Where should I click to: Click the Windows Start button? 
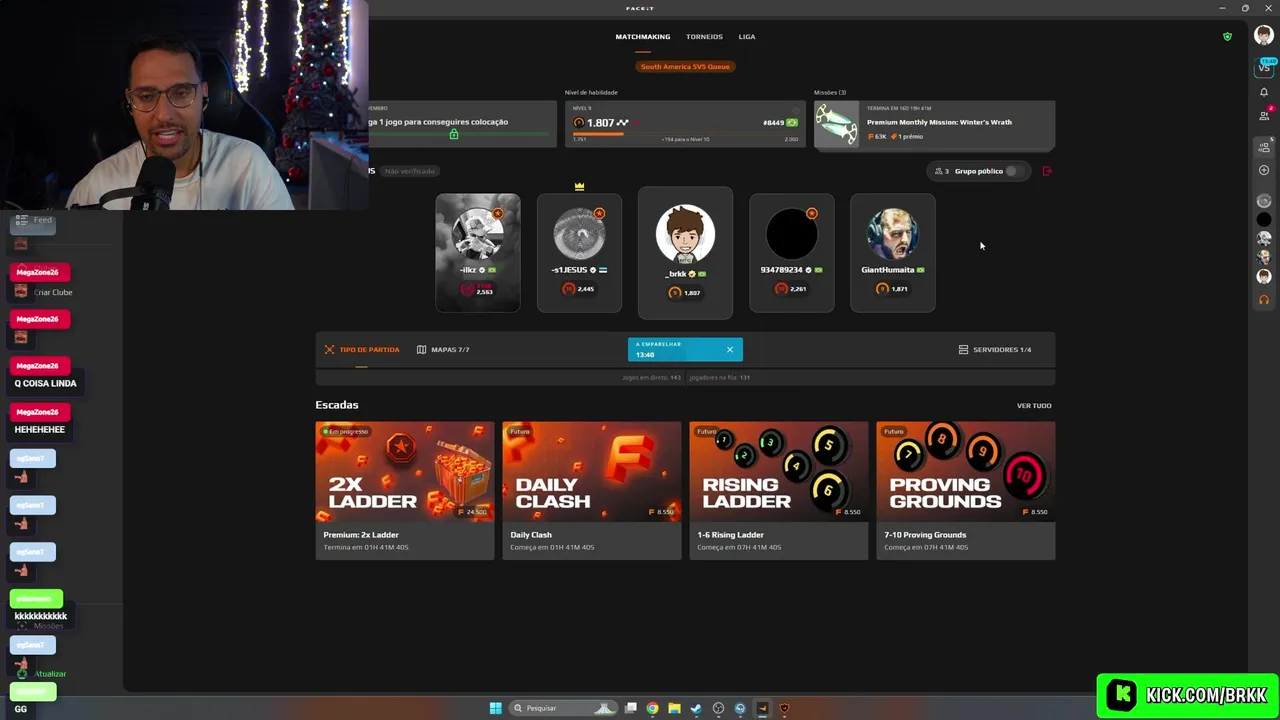495,708
